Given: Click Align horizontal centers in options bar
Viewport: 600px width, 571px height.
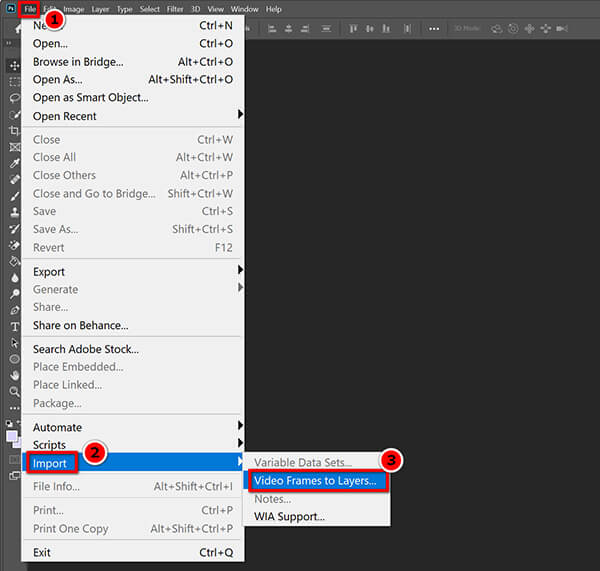Looking at the screenshot, I should click(289, 28).
